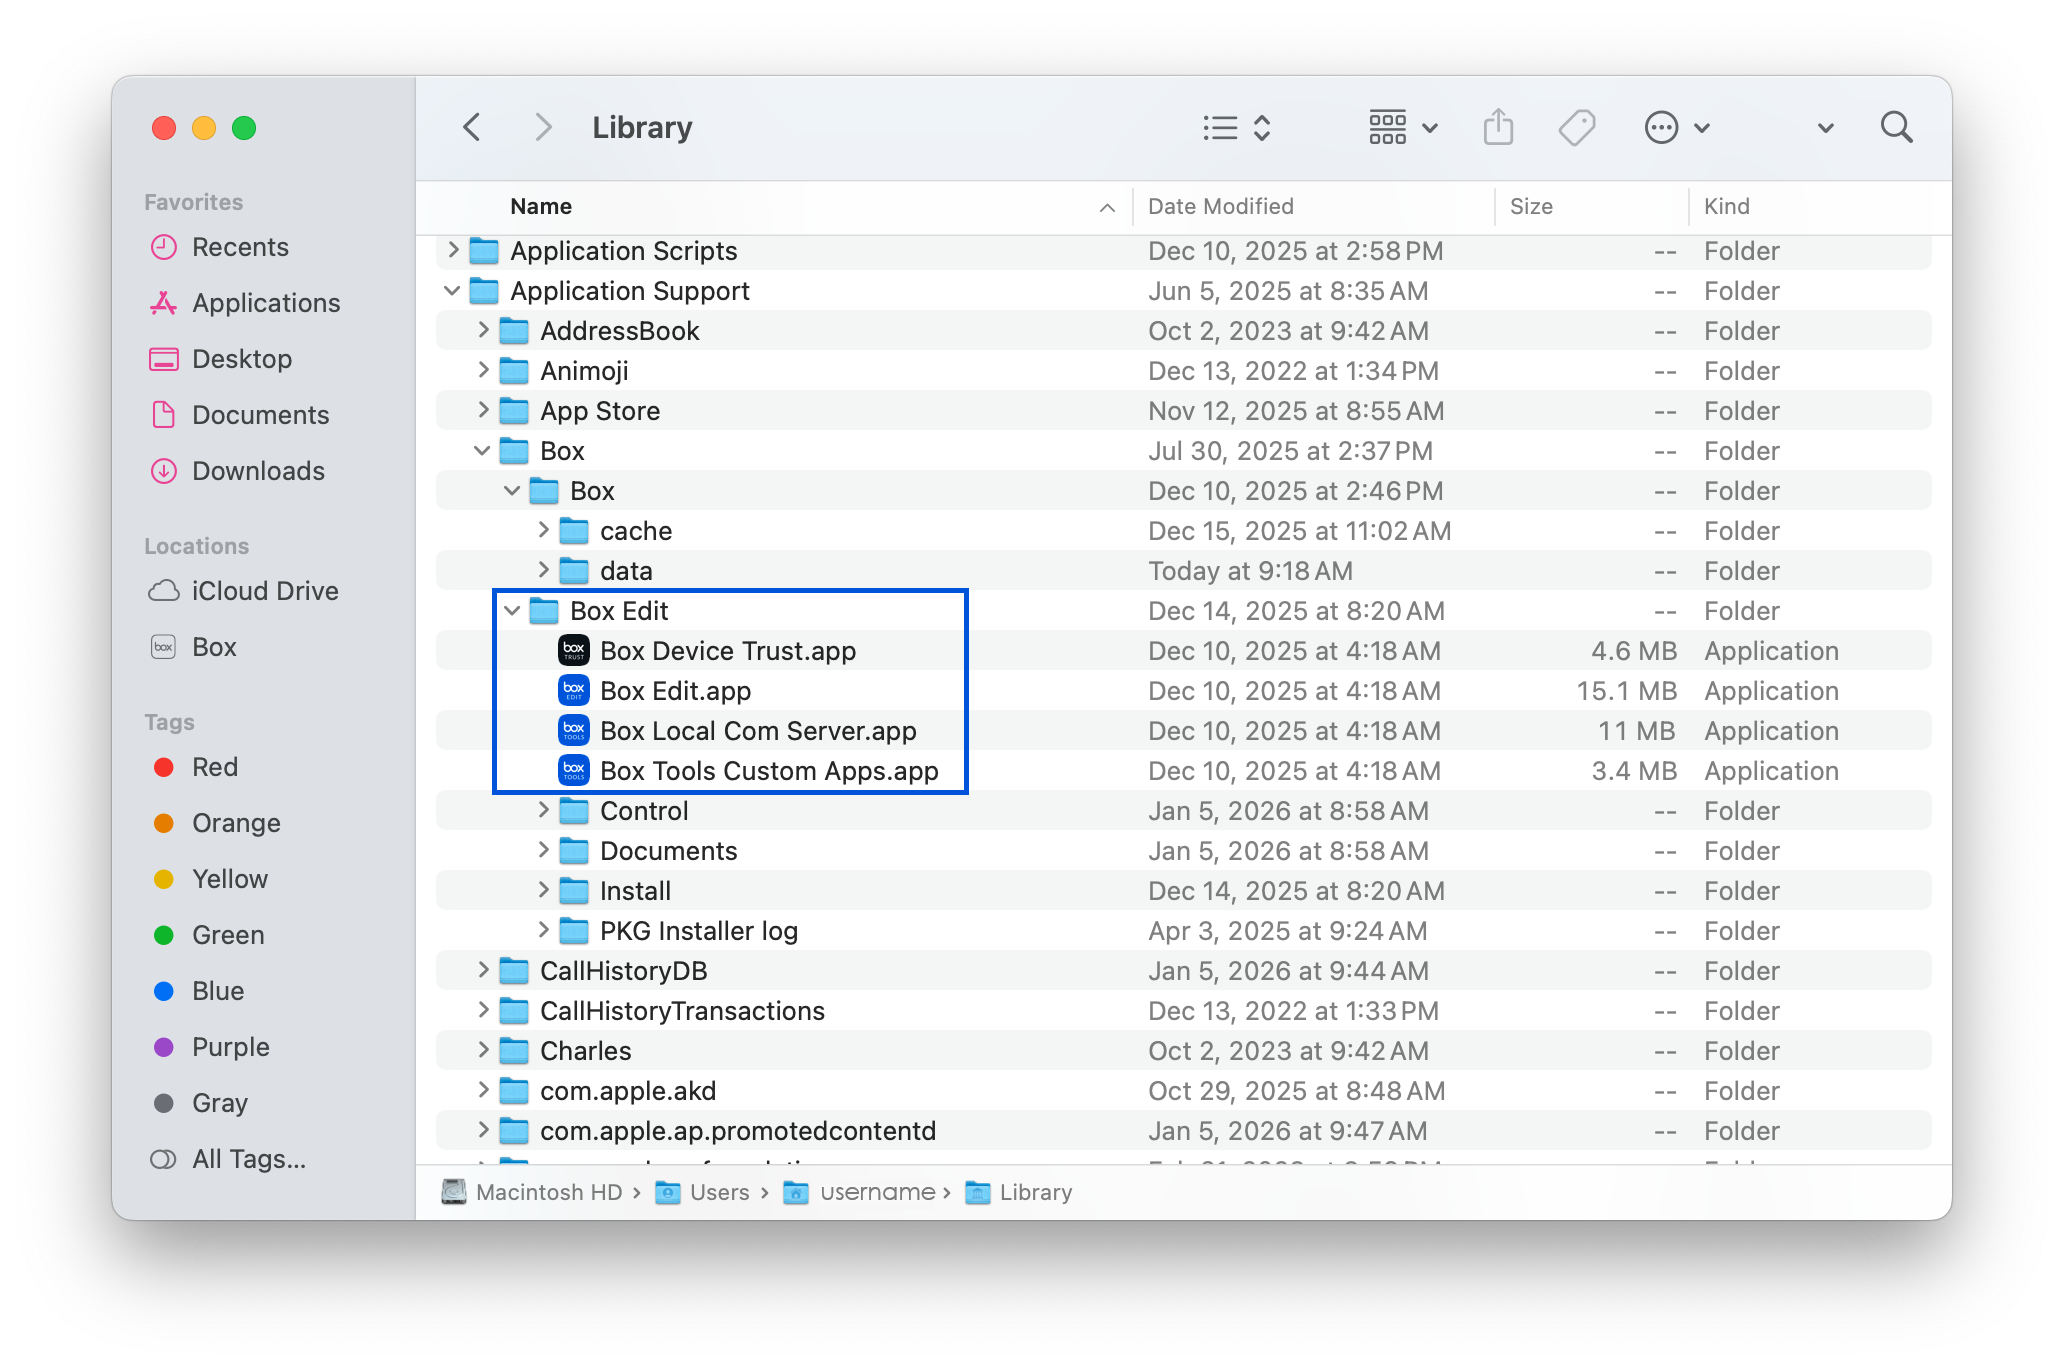The image size is (2064, 1368).
Task: Collapse the Box Edit folder
Action: coord(513,611)
